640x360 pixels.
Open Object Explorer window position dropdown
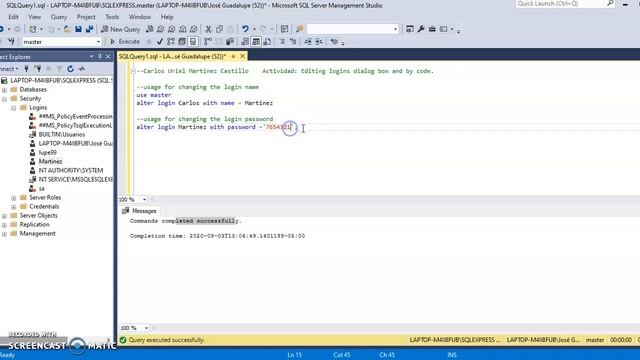91,57
